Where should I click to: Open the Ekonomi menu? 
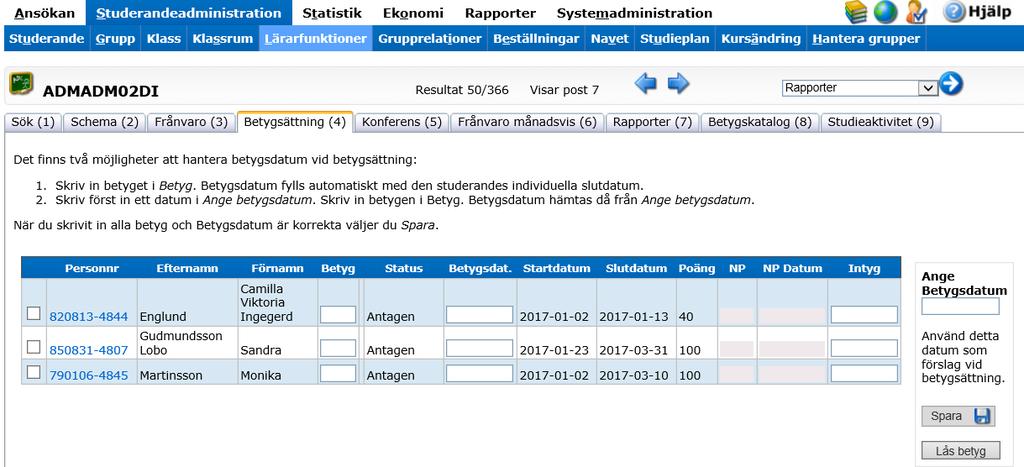pyautogui.click(x=413, y=13)
